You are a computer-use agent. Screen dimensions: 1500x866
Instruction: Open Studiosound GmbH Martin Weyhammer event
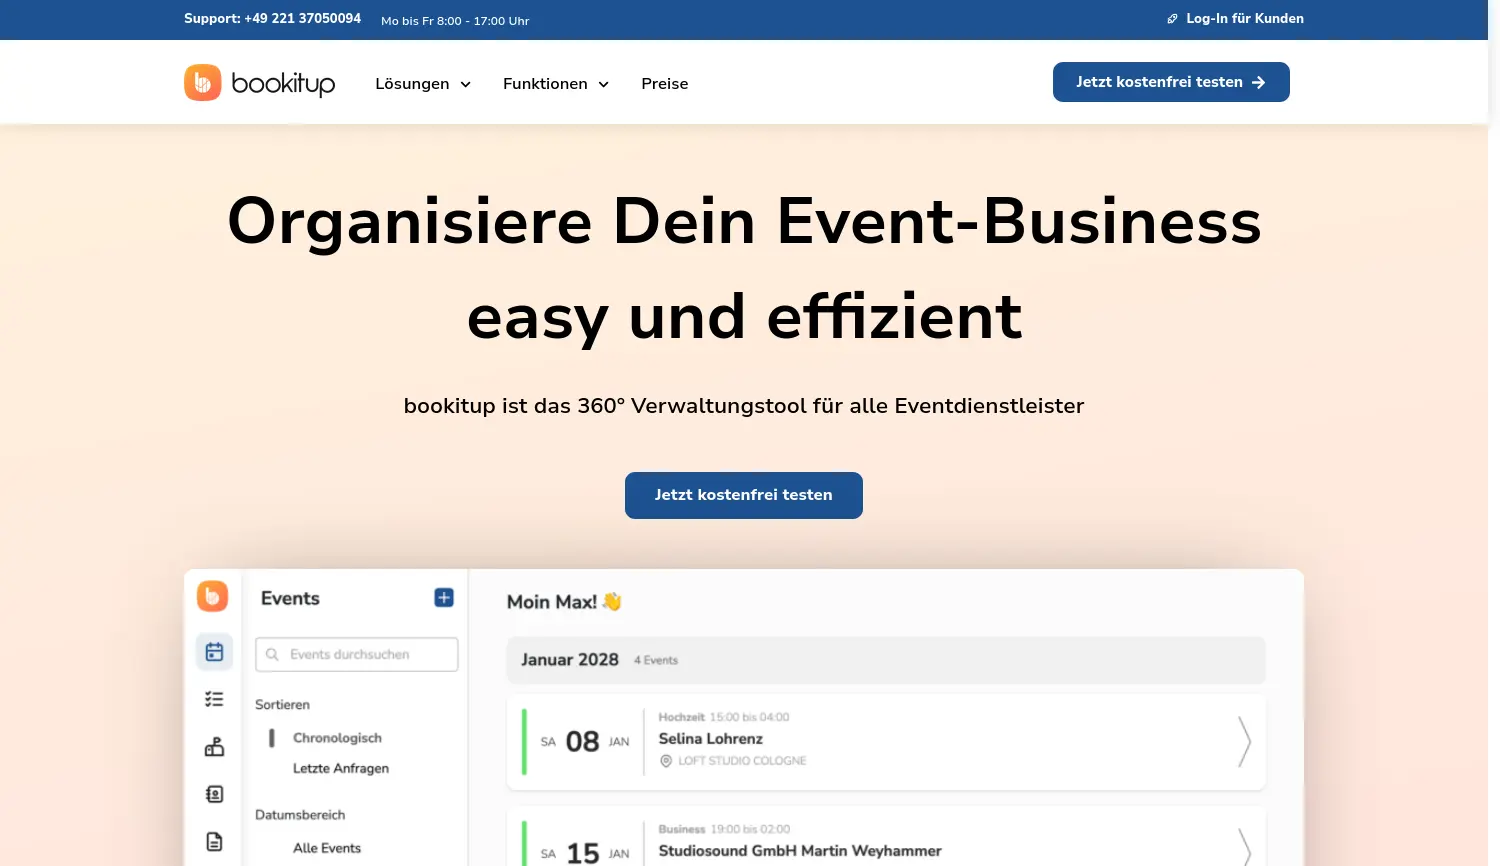tap(886, 836)
